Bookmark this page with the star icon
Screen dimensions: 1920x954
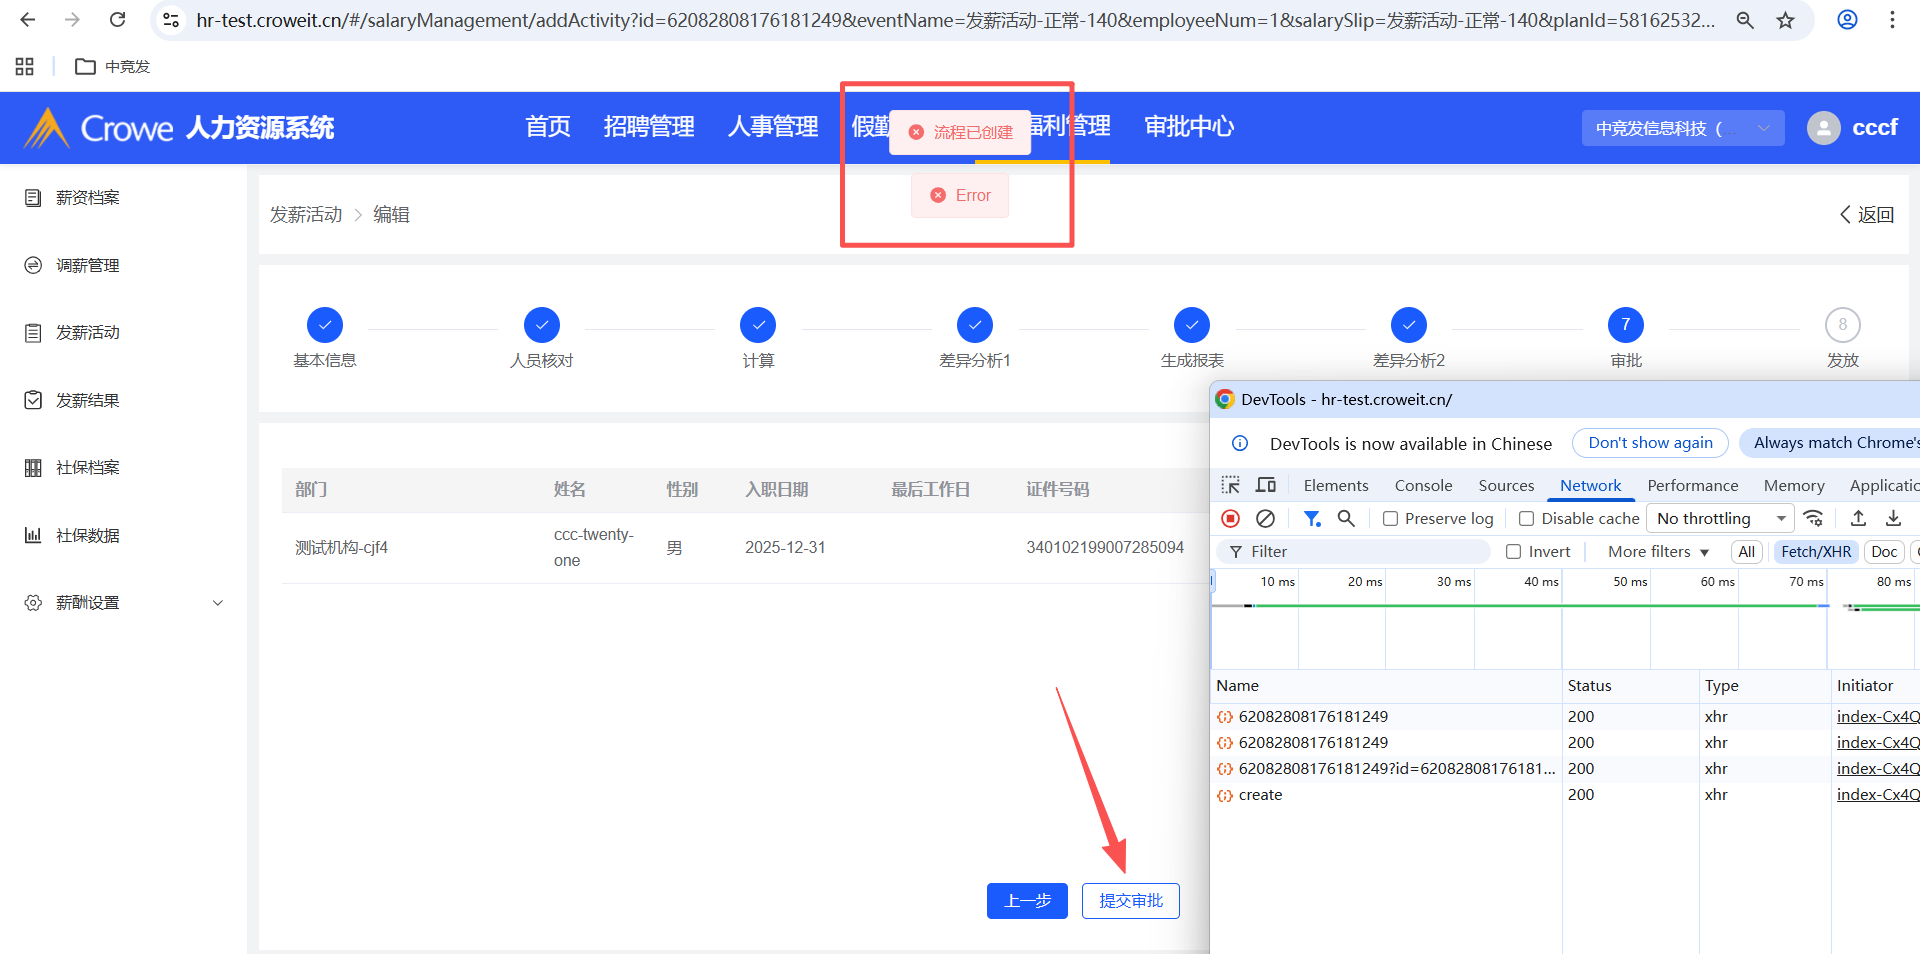click(1785, 20)
